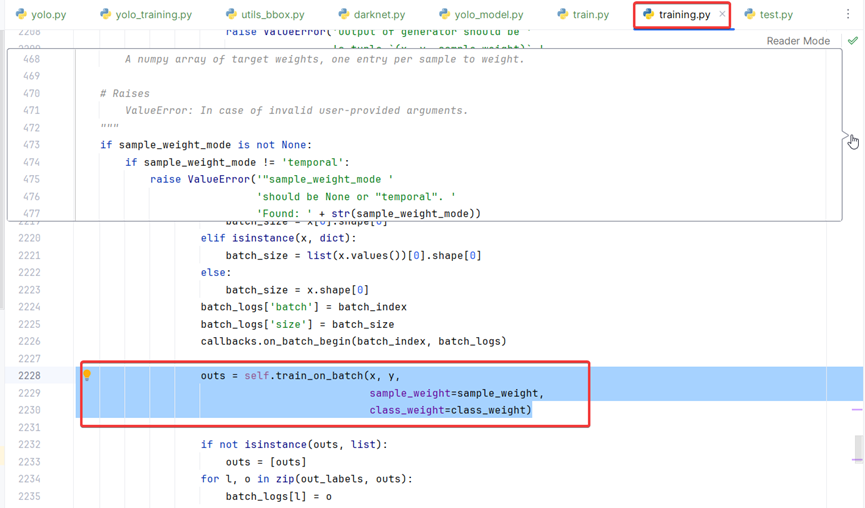This screenshot has width=865, height=508.
Task: Click the yellow lightbulb intention icon
Action: point(87,376)
